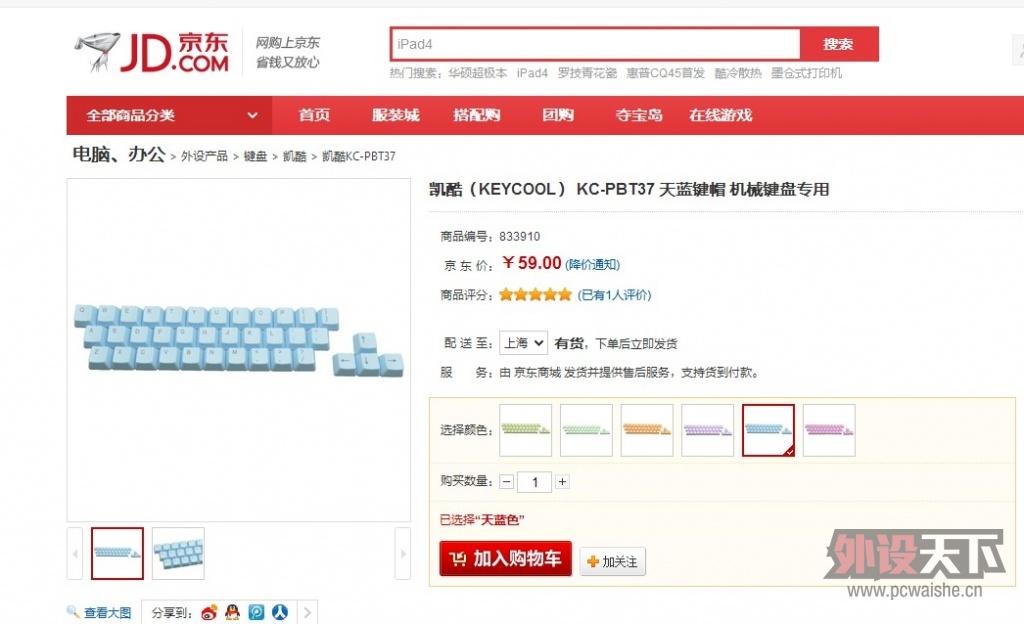Screen dimensions: 1024x624
Task: Open 电脑、办公 breadcrumb category
Action: pos(119,154)
